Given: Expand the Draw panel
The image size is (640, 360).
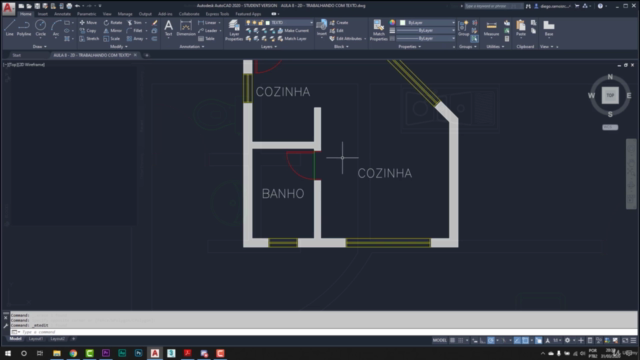Looking at the screenshot, I should [x=40, y=47].
